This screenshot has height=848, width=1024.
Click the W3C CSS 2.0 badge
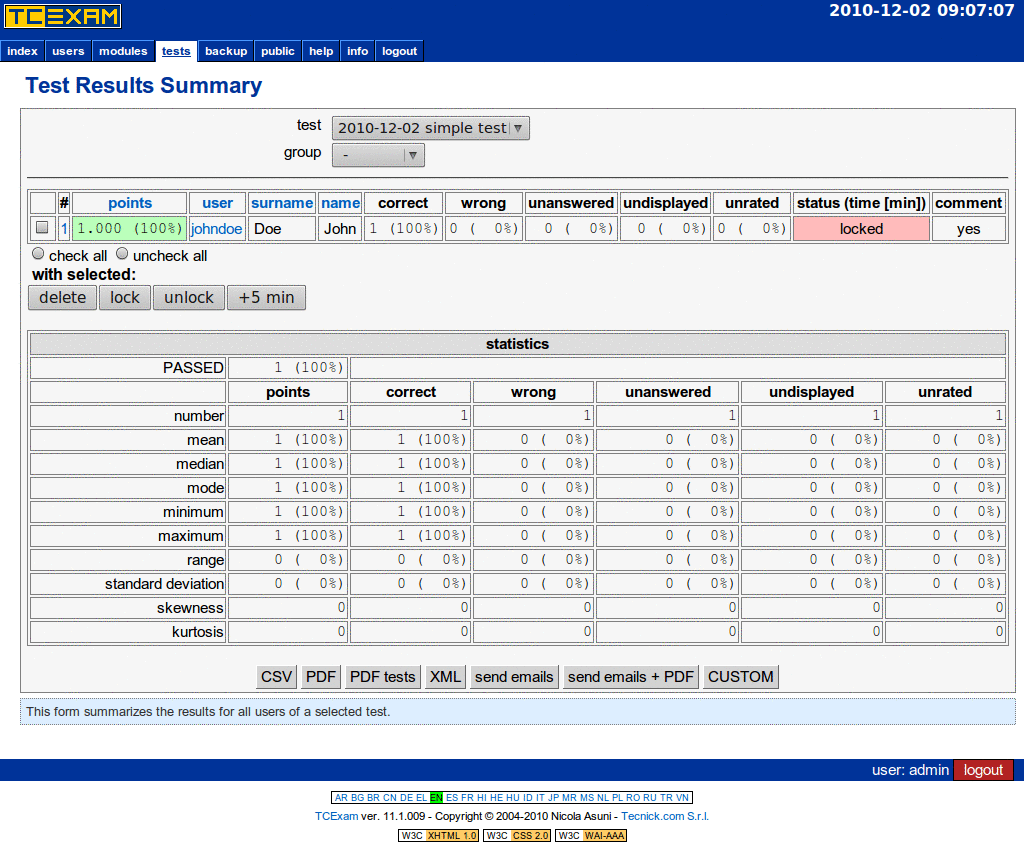coord(517,835)
